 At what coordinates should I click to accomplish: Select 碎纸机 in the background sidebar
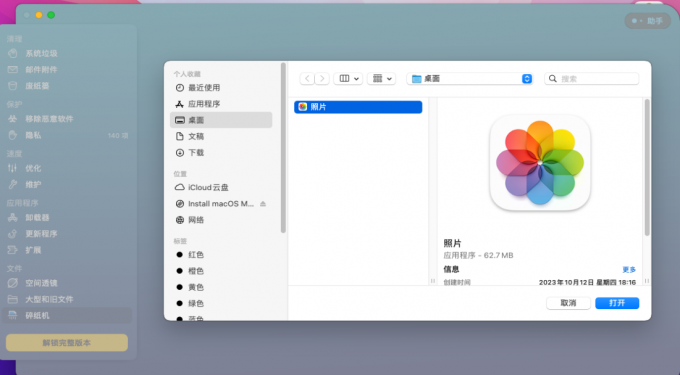pos(67,316)
